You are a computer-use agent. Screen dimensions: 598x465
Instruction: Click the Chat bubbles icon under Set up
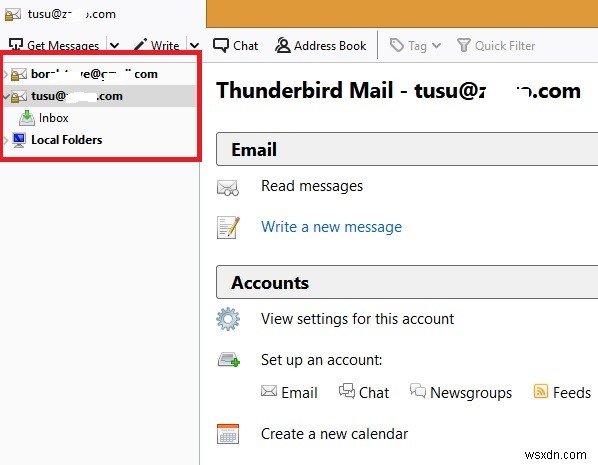point(347,391)
